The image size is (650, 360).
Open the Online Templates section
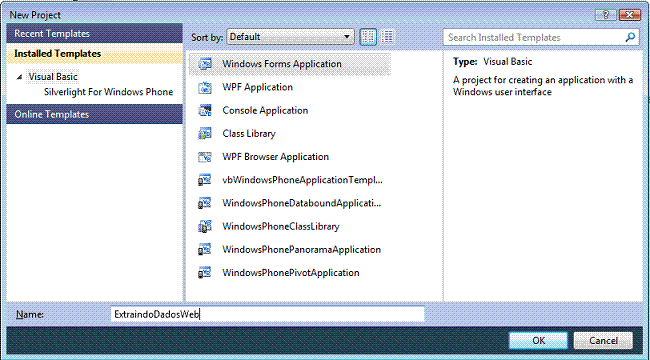click(x=95, y=114)
